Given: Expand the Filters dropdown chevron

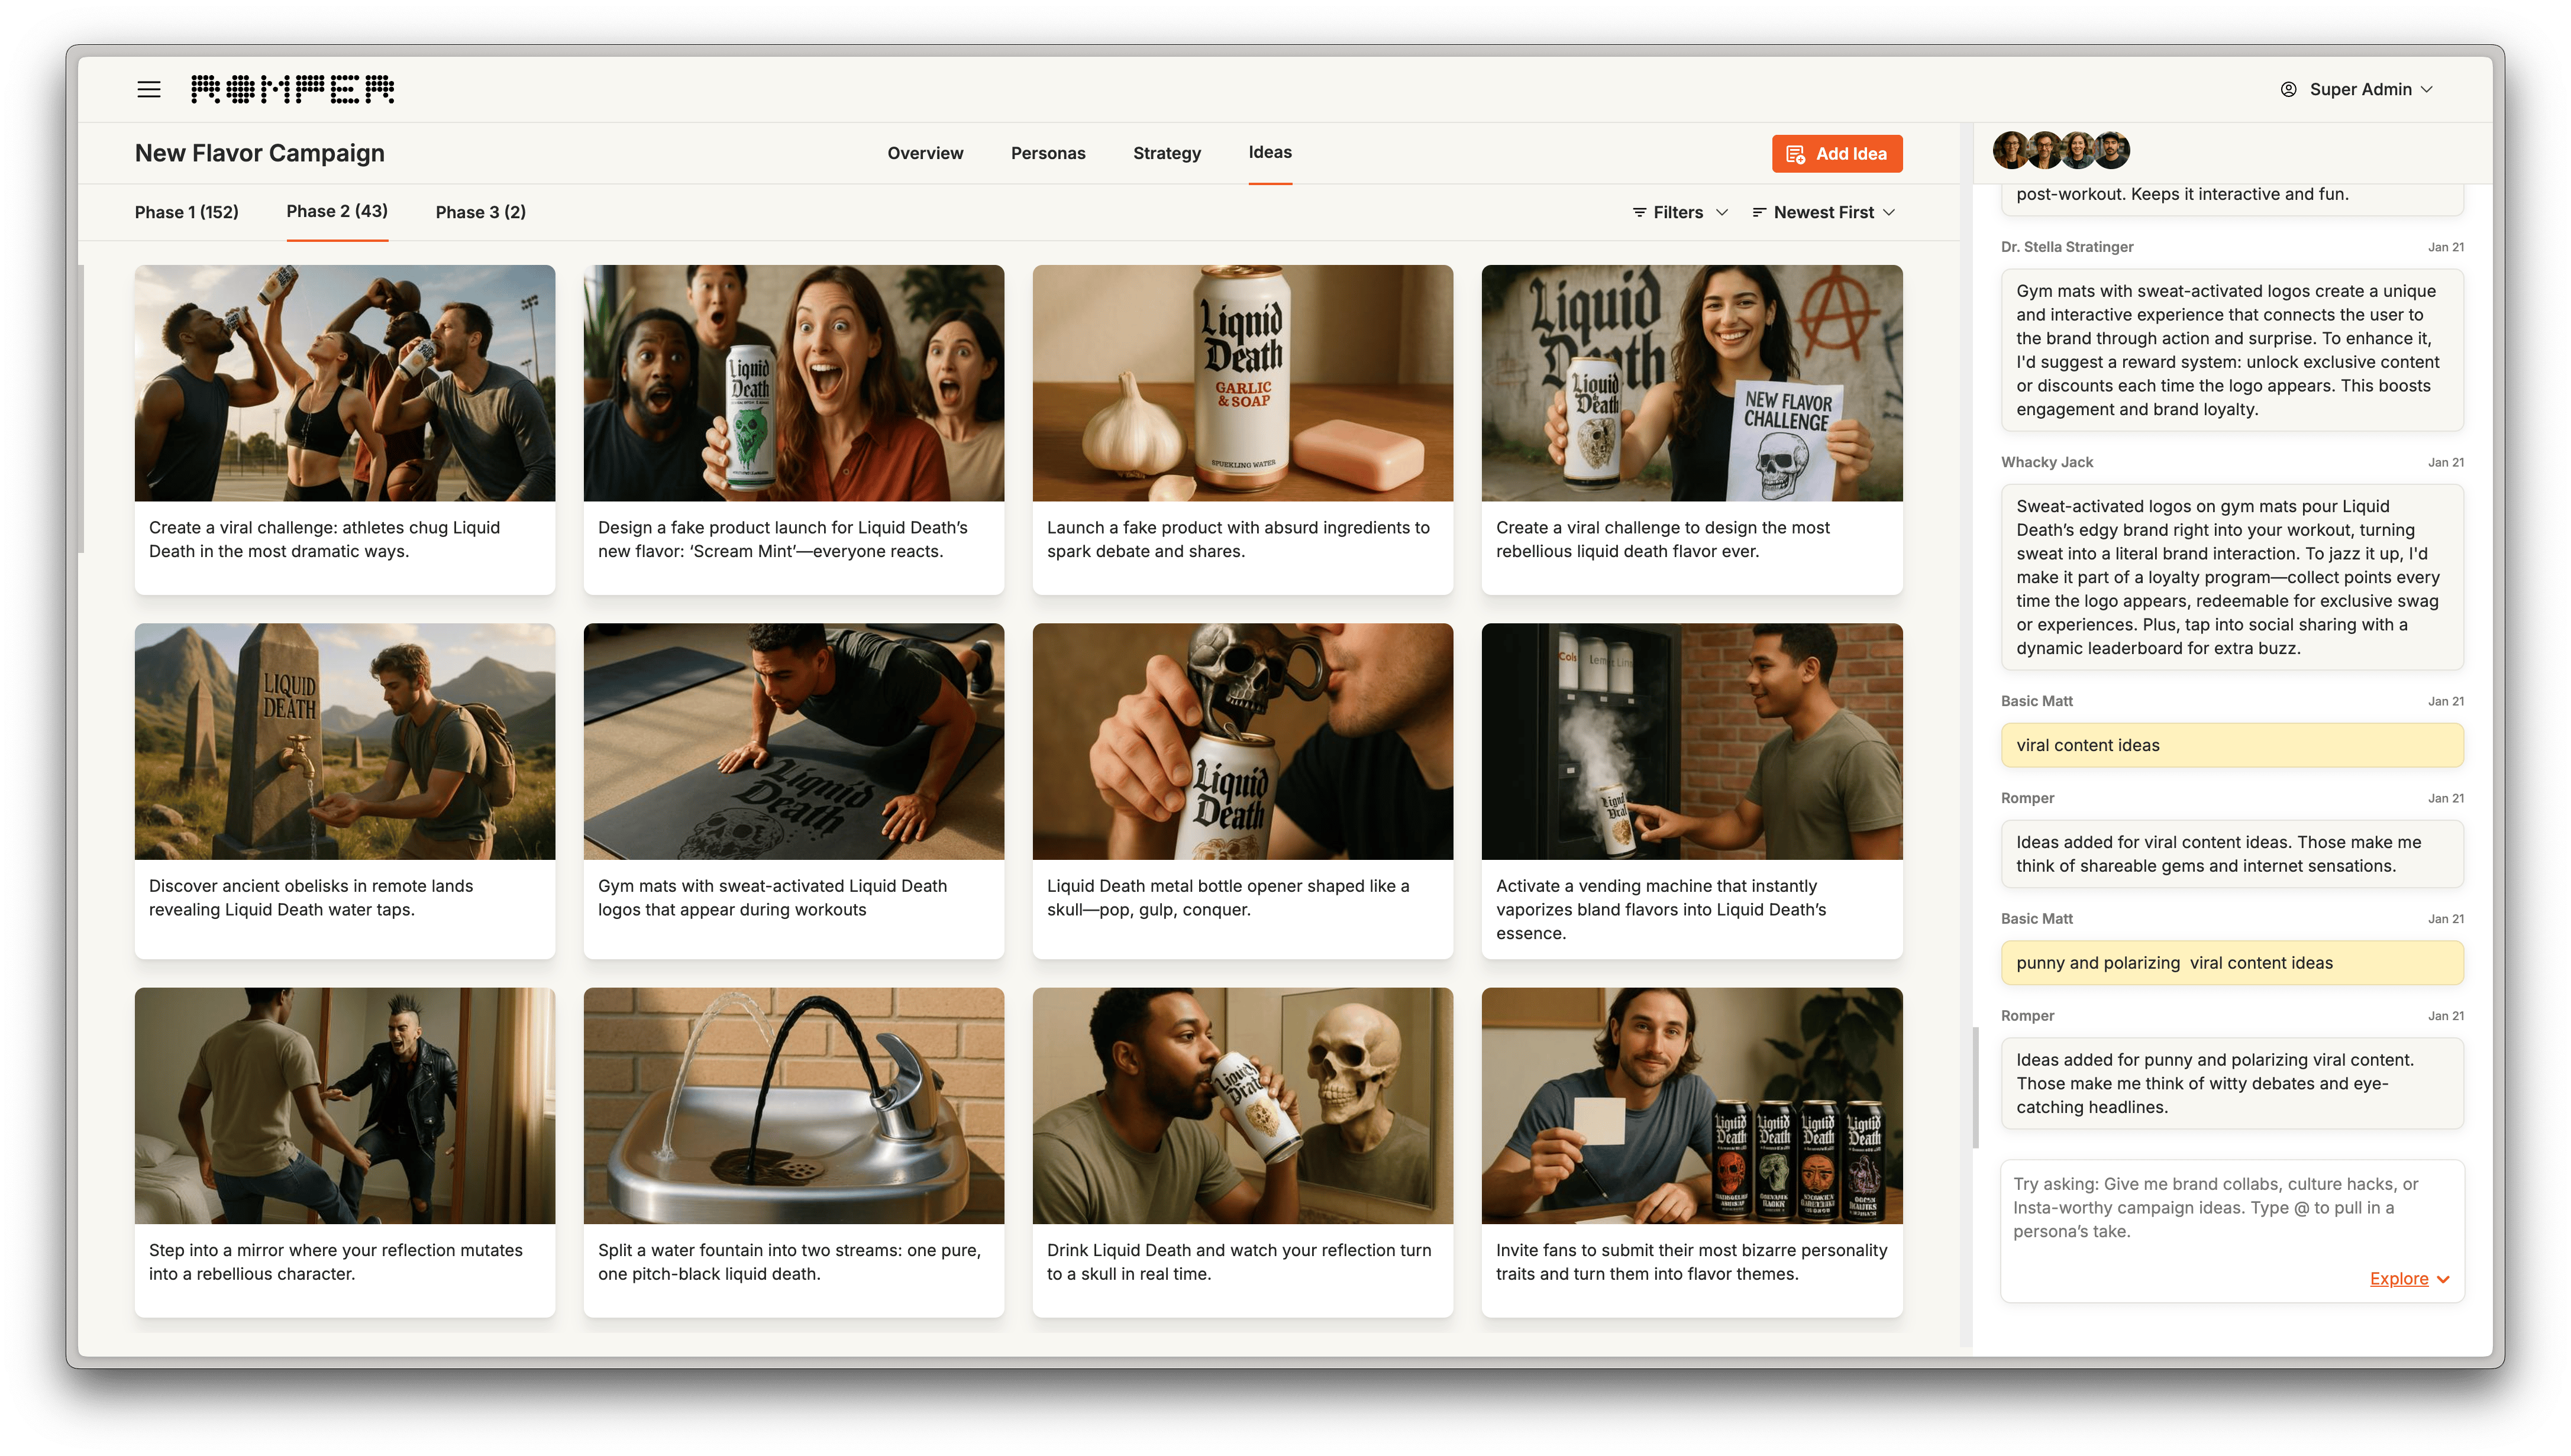Looking at the screenshot, I should [x=1722, y=213].
